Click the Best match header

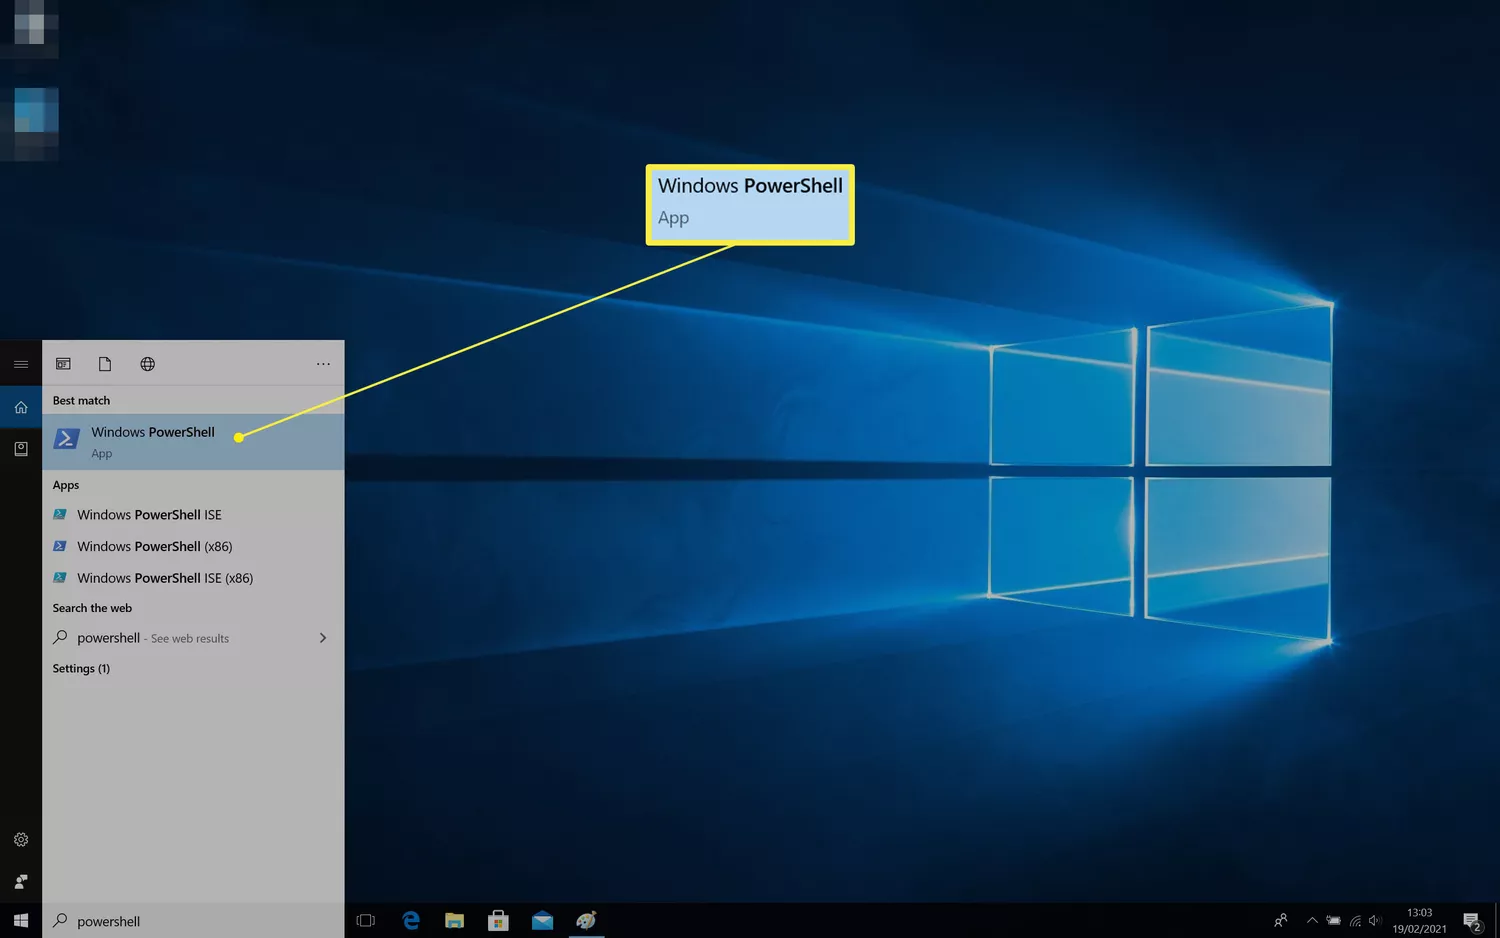81,401
